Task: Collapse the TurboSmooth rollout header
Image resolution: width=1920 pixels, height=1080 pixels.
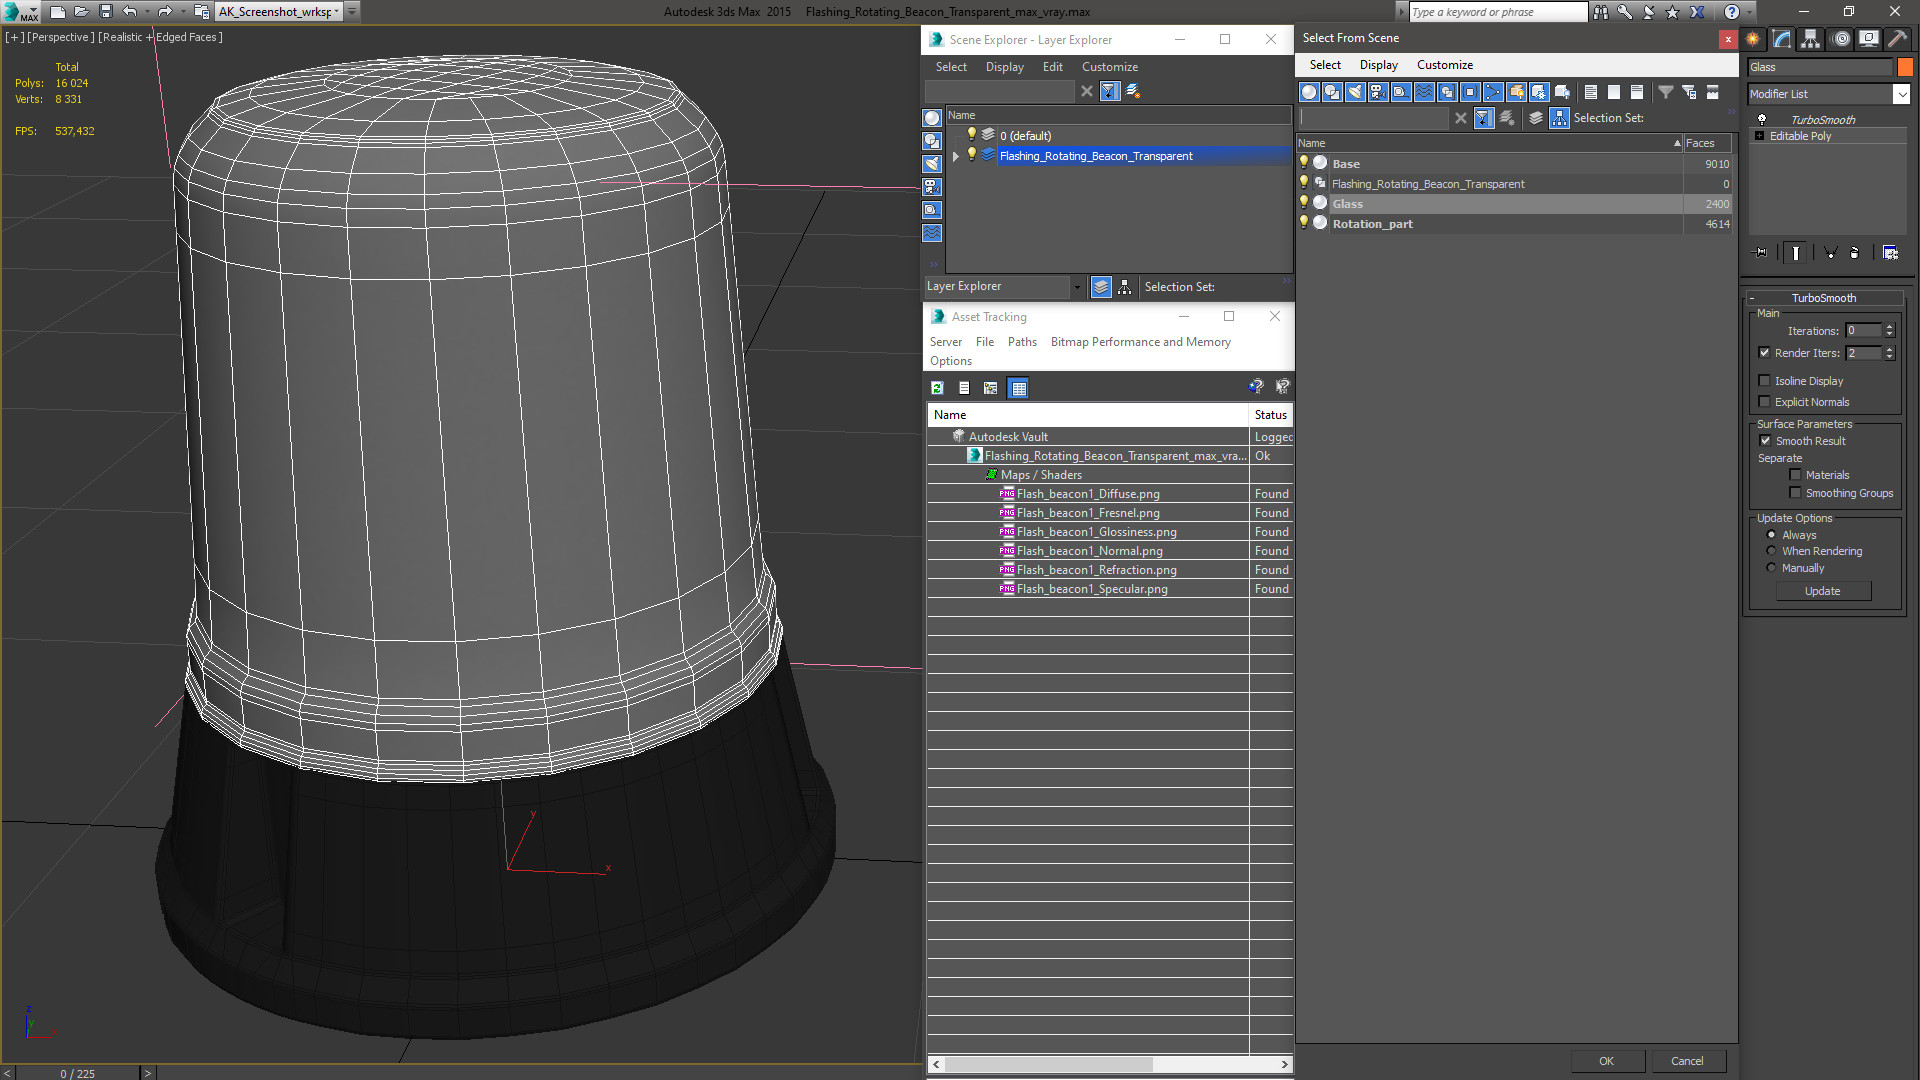Action: click(1823, 298)
